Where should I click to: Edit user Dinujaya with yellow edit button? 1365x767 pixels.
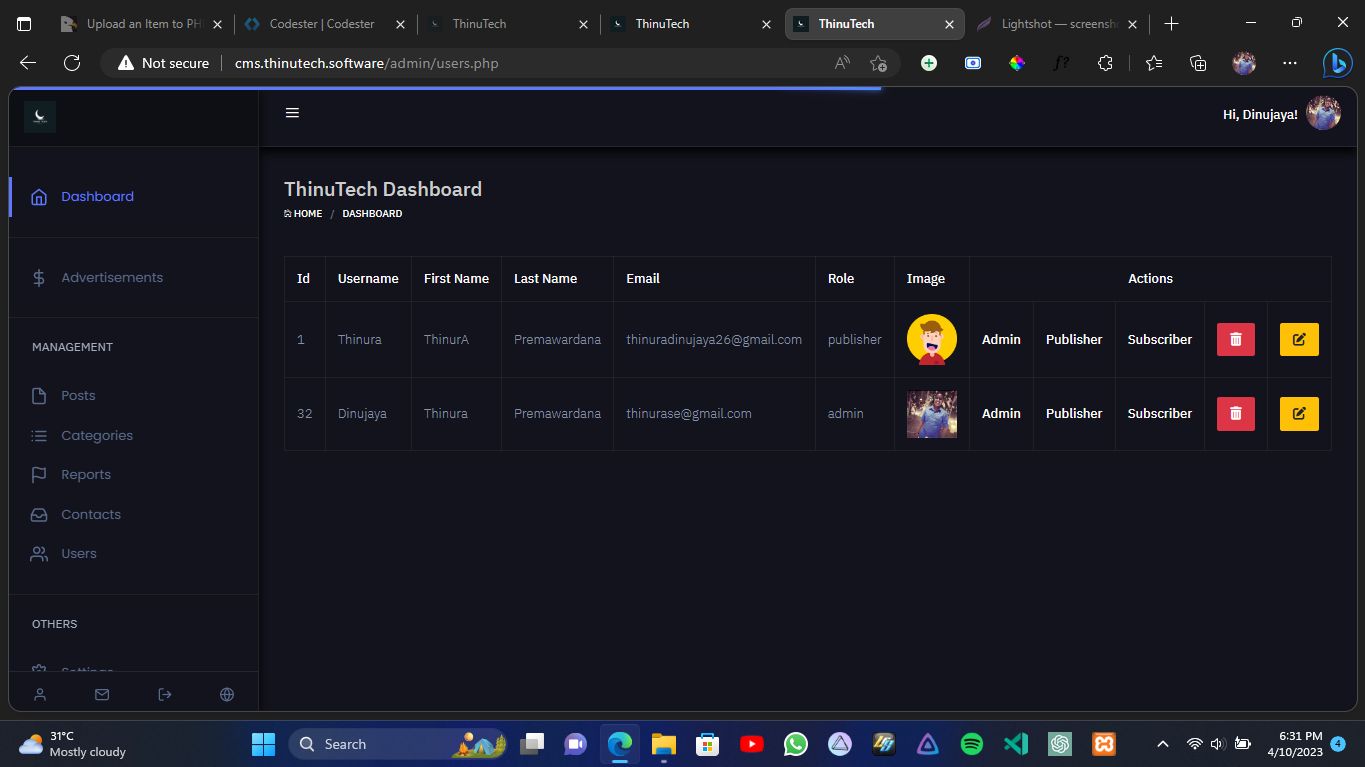click(1299, 413)
